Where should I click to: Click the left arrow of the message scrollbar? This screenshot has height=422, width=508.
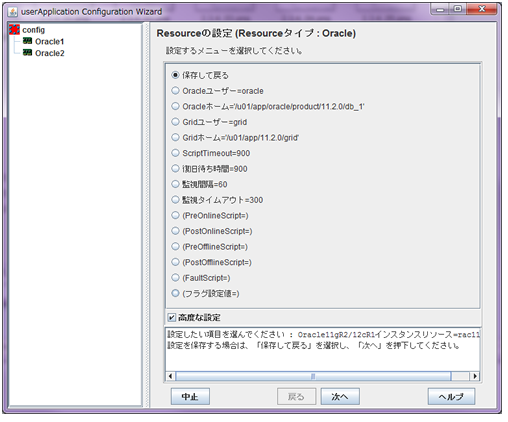click(170, 376)
